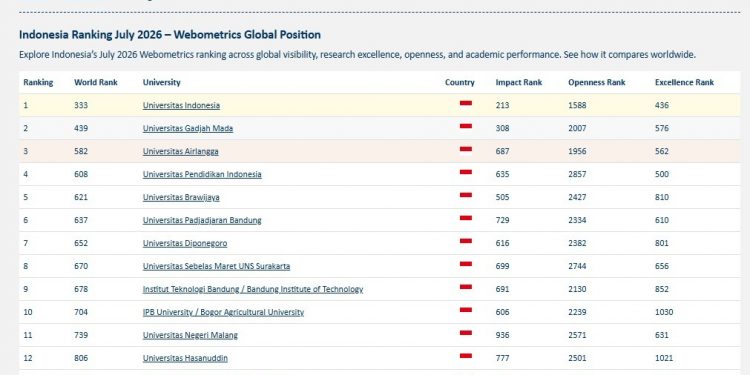
Task: Open Universitas Padjadjaran Bandung link
Action: 202,220
